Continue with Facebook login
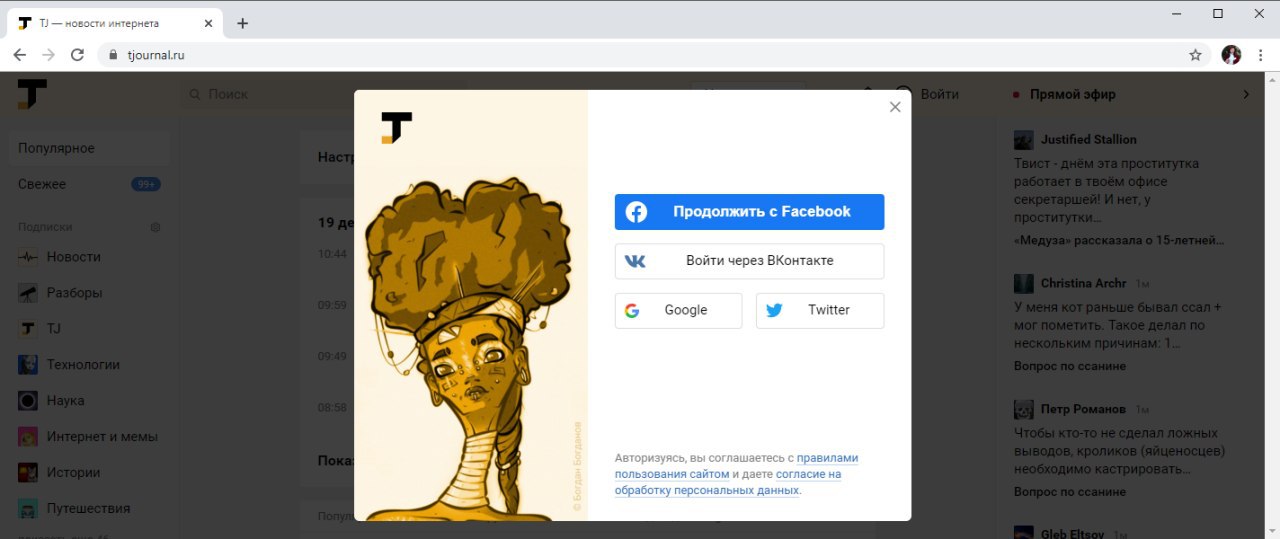 [x=750, y=212]
